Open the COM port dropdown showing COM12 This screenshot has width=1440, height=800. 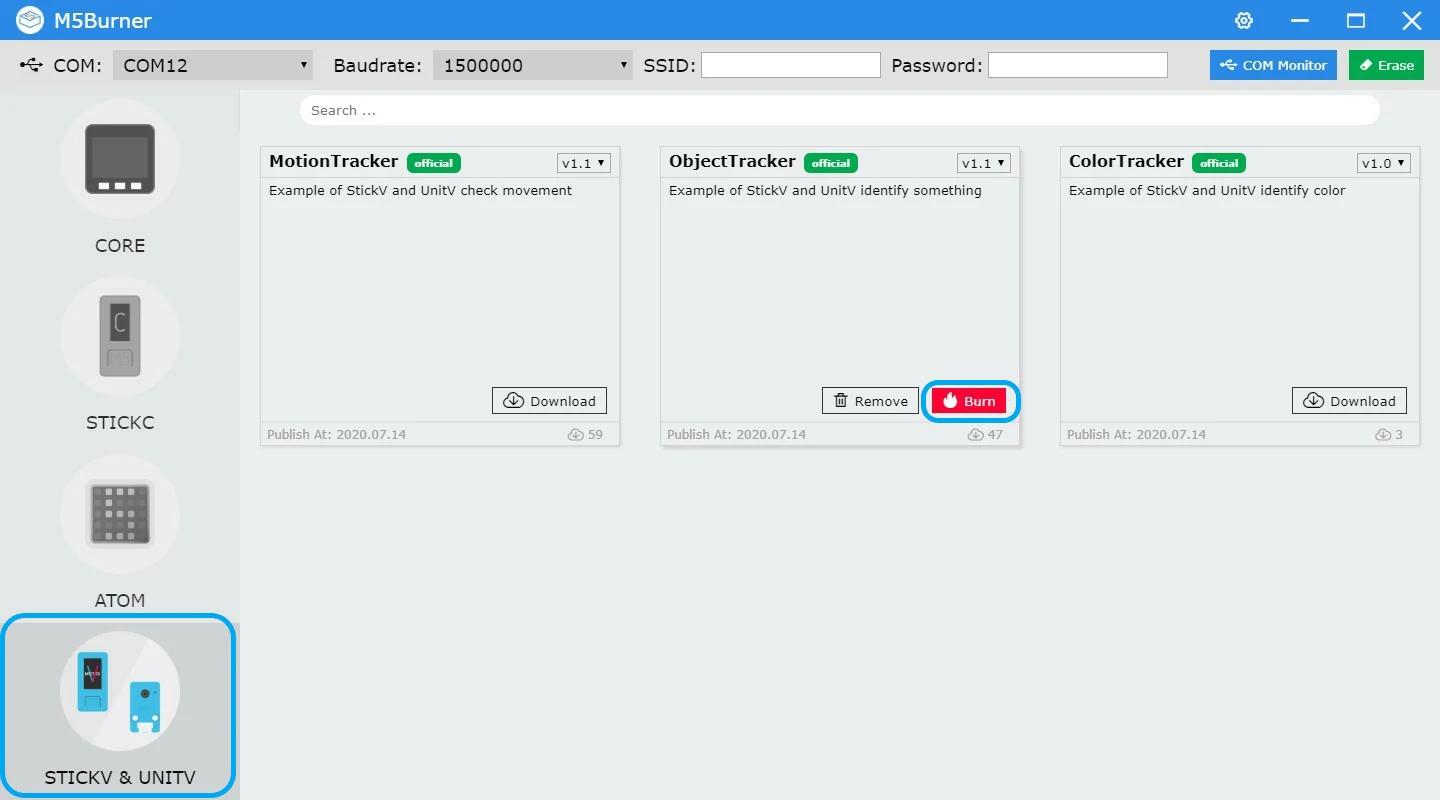pos(213,65)
